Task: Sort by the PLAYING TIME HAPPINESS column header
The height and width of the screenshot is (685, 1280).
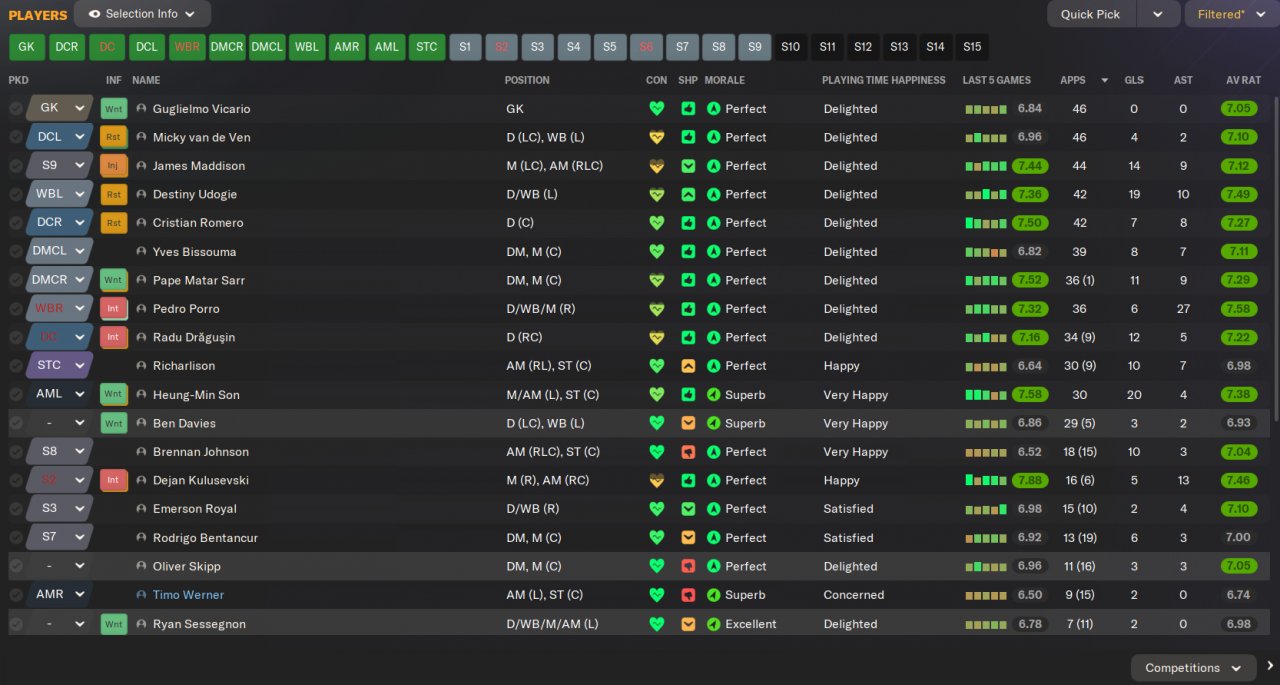Action: click(884, 80)
